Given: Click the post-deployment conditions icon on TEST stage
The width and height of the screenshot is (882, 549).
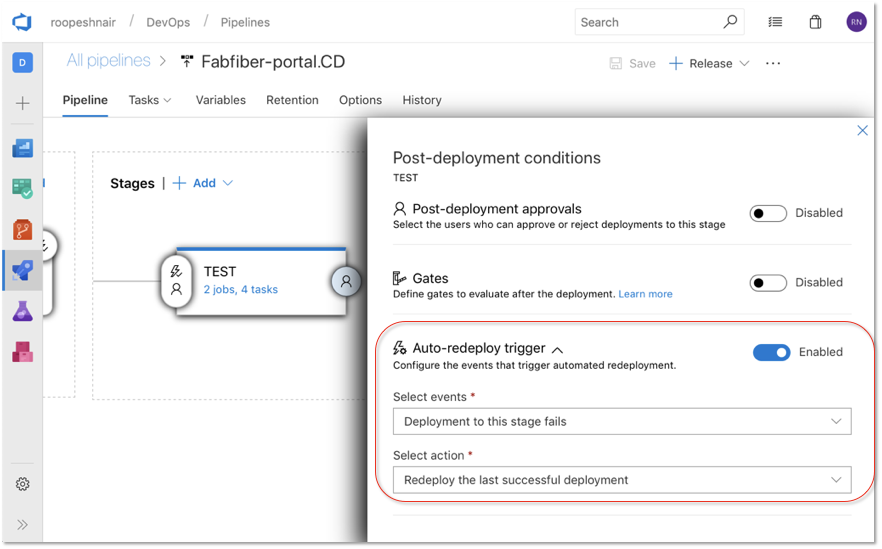Looking at the screenshot, I should click(x=346, y=282).
